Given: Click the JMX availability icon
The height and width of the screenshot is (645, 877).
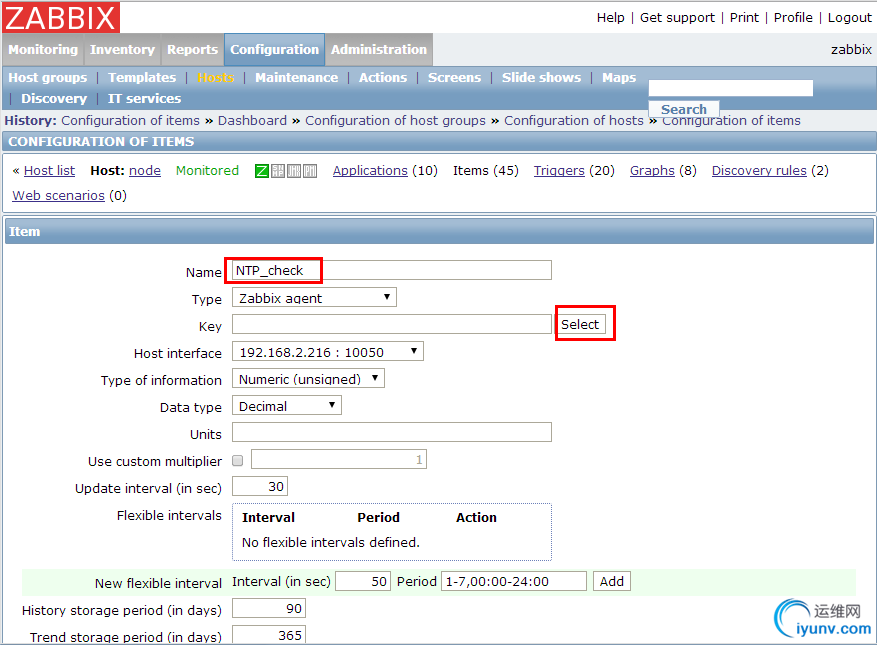Looking at the screenshot, I should click(294, 171).
